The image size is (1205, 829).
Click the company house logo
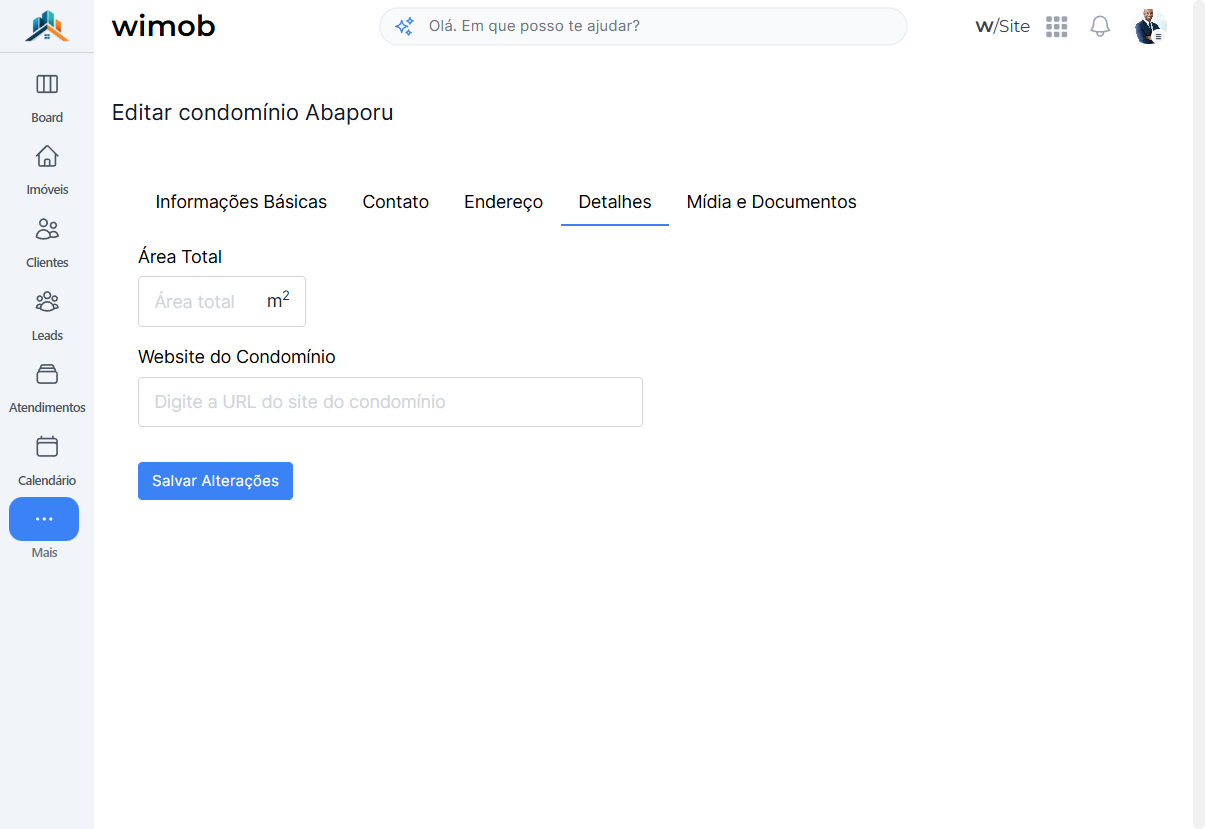[47, 26]
